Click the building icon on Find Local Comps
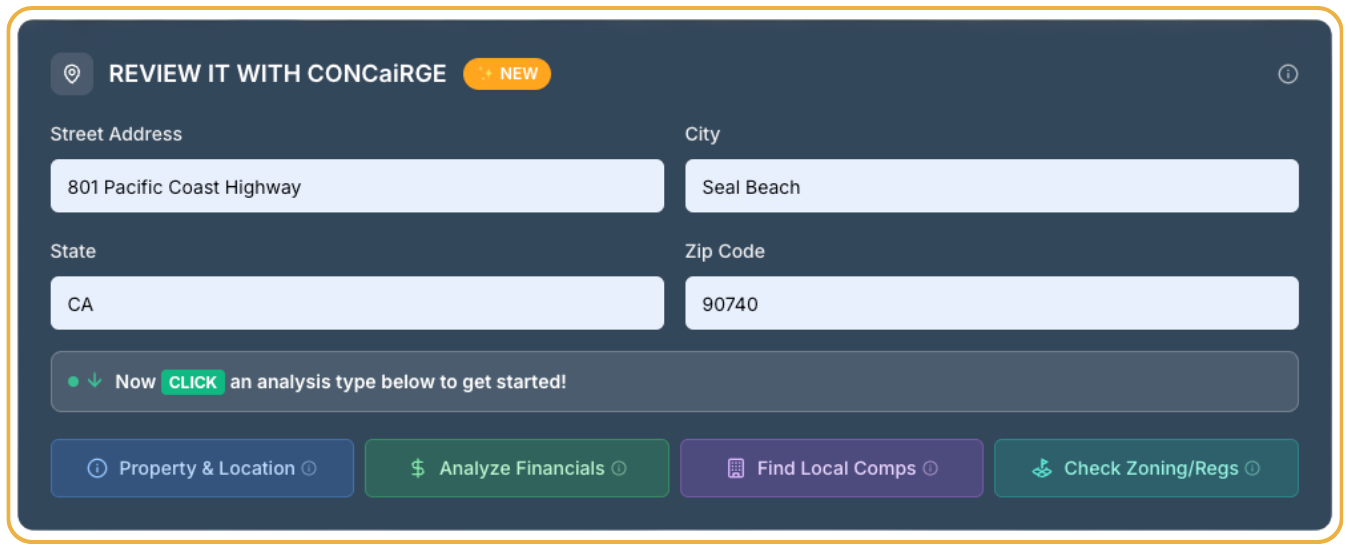The width and height of the screenshot is (1350, 550). tap(736, 468)
